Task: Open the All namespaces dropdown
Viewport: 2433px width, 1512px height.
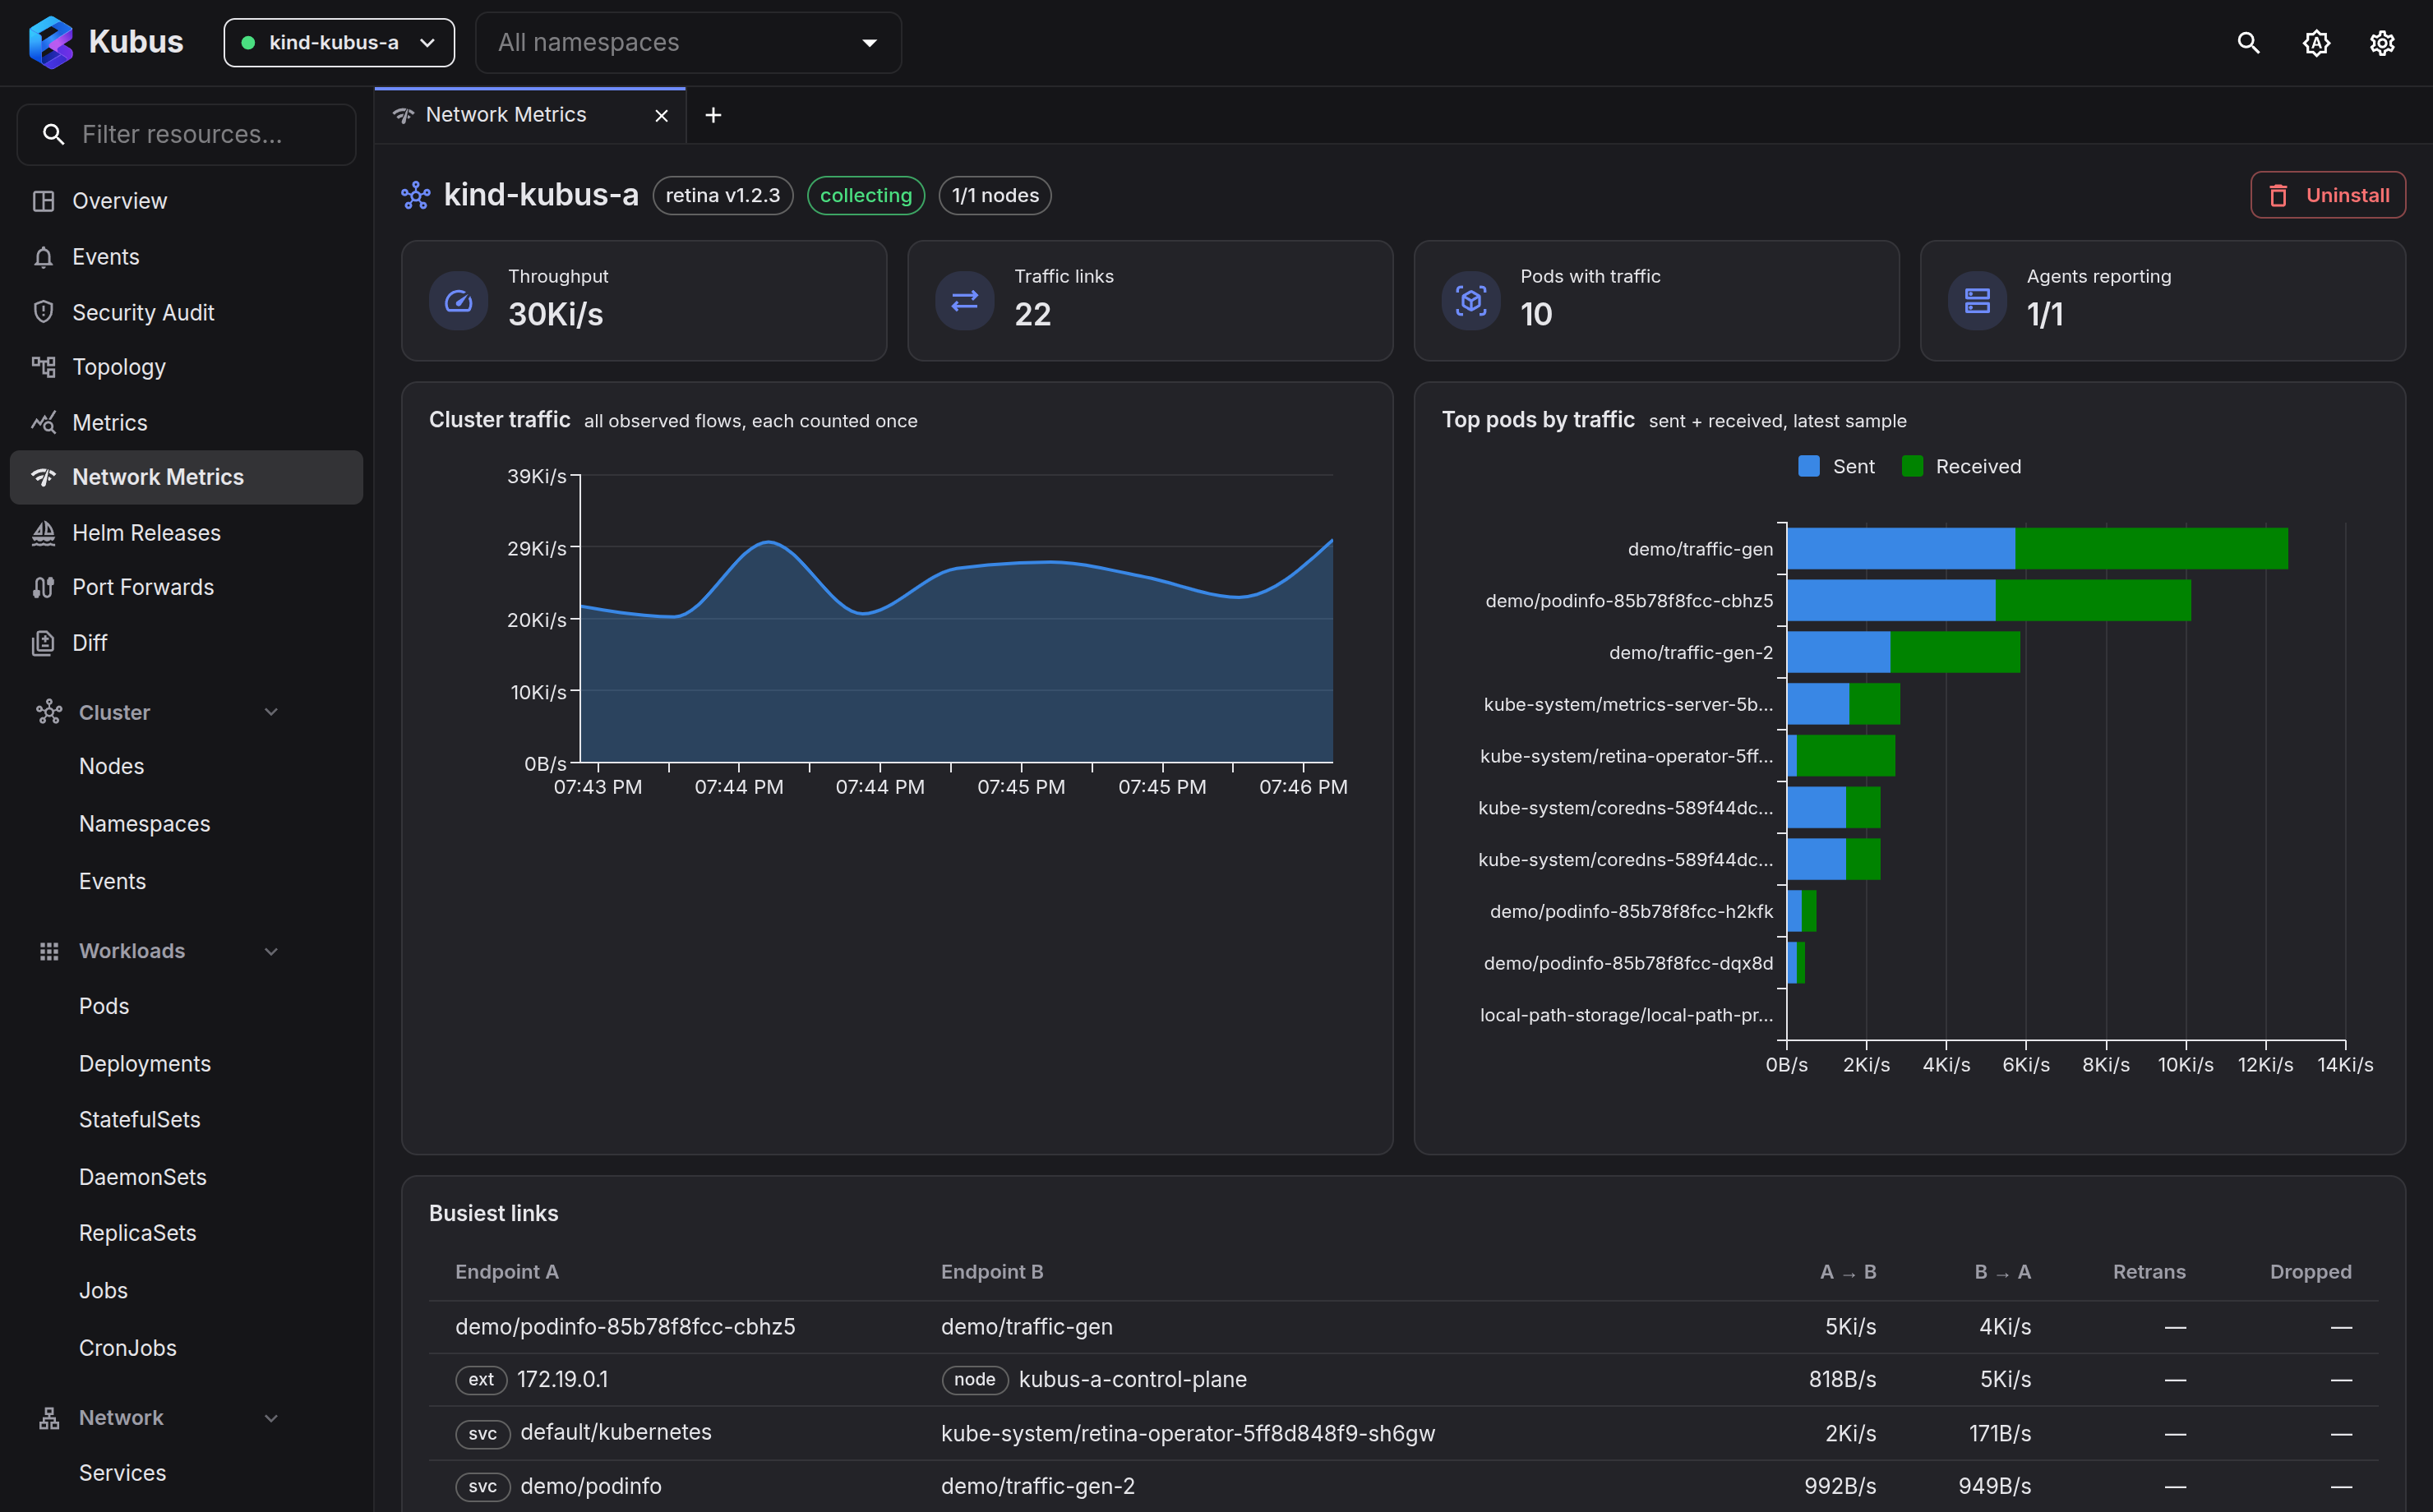Action: pyautogui.click(x=688, y=43)
